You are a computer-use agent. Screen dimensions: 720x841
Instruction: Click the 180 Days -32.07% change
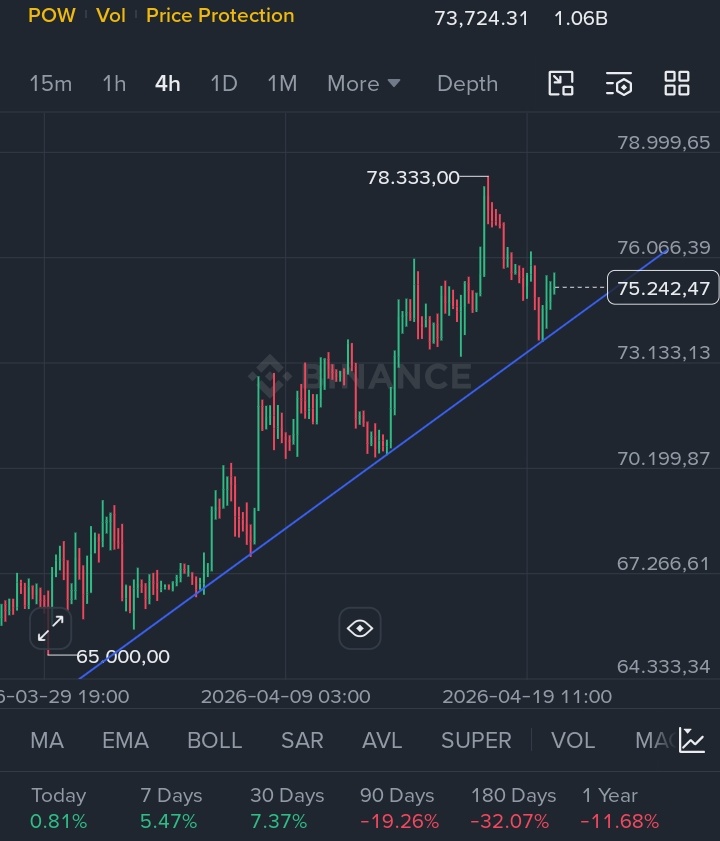click(512, 808)
